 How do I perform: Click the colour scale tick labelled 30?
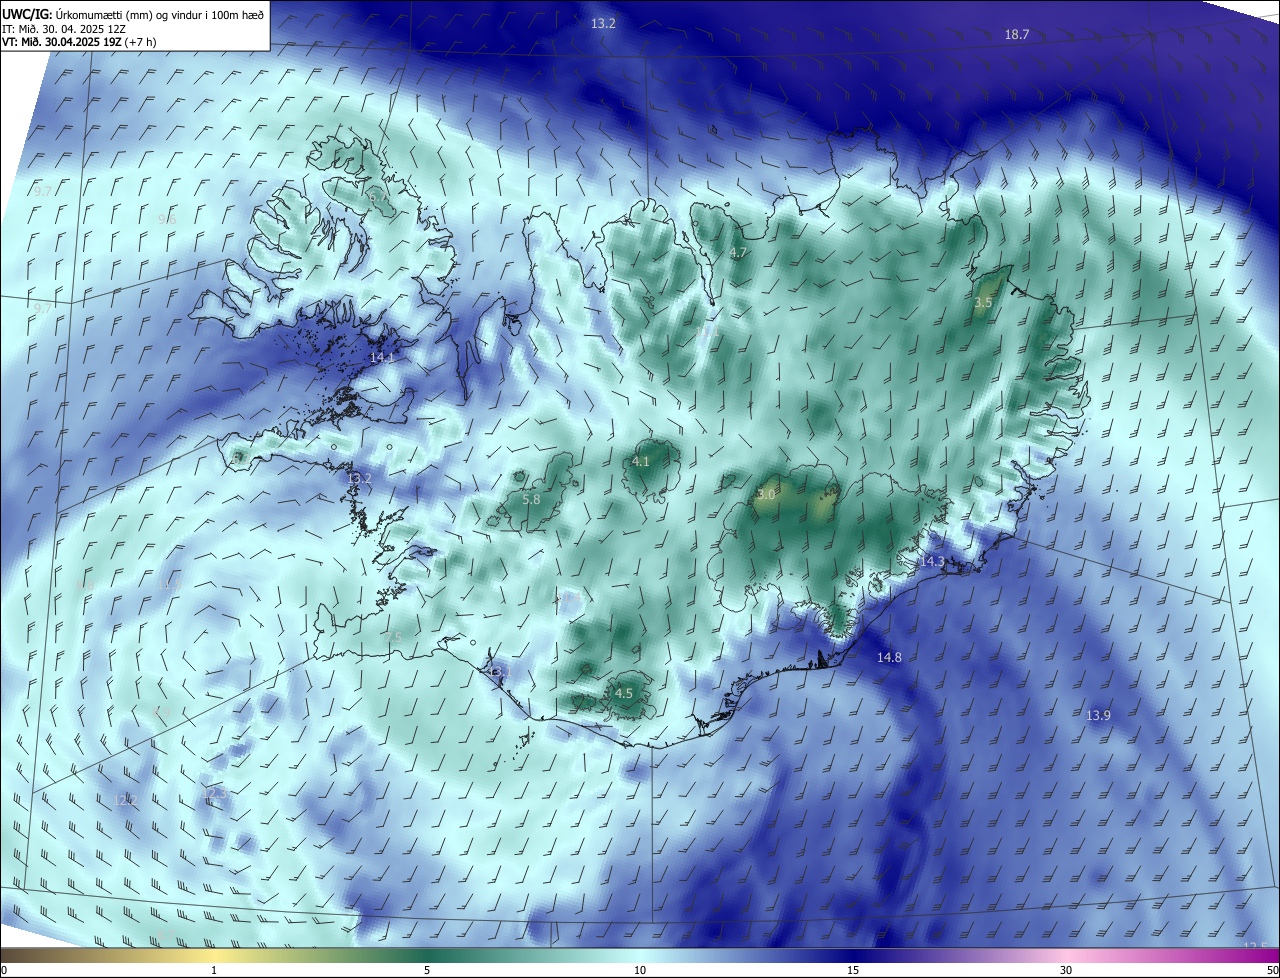[x=1066, y=970]
